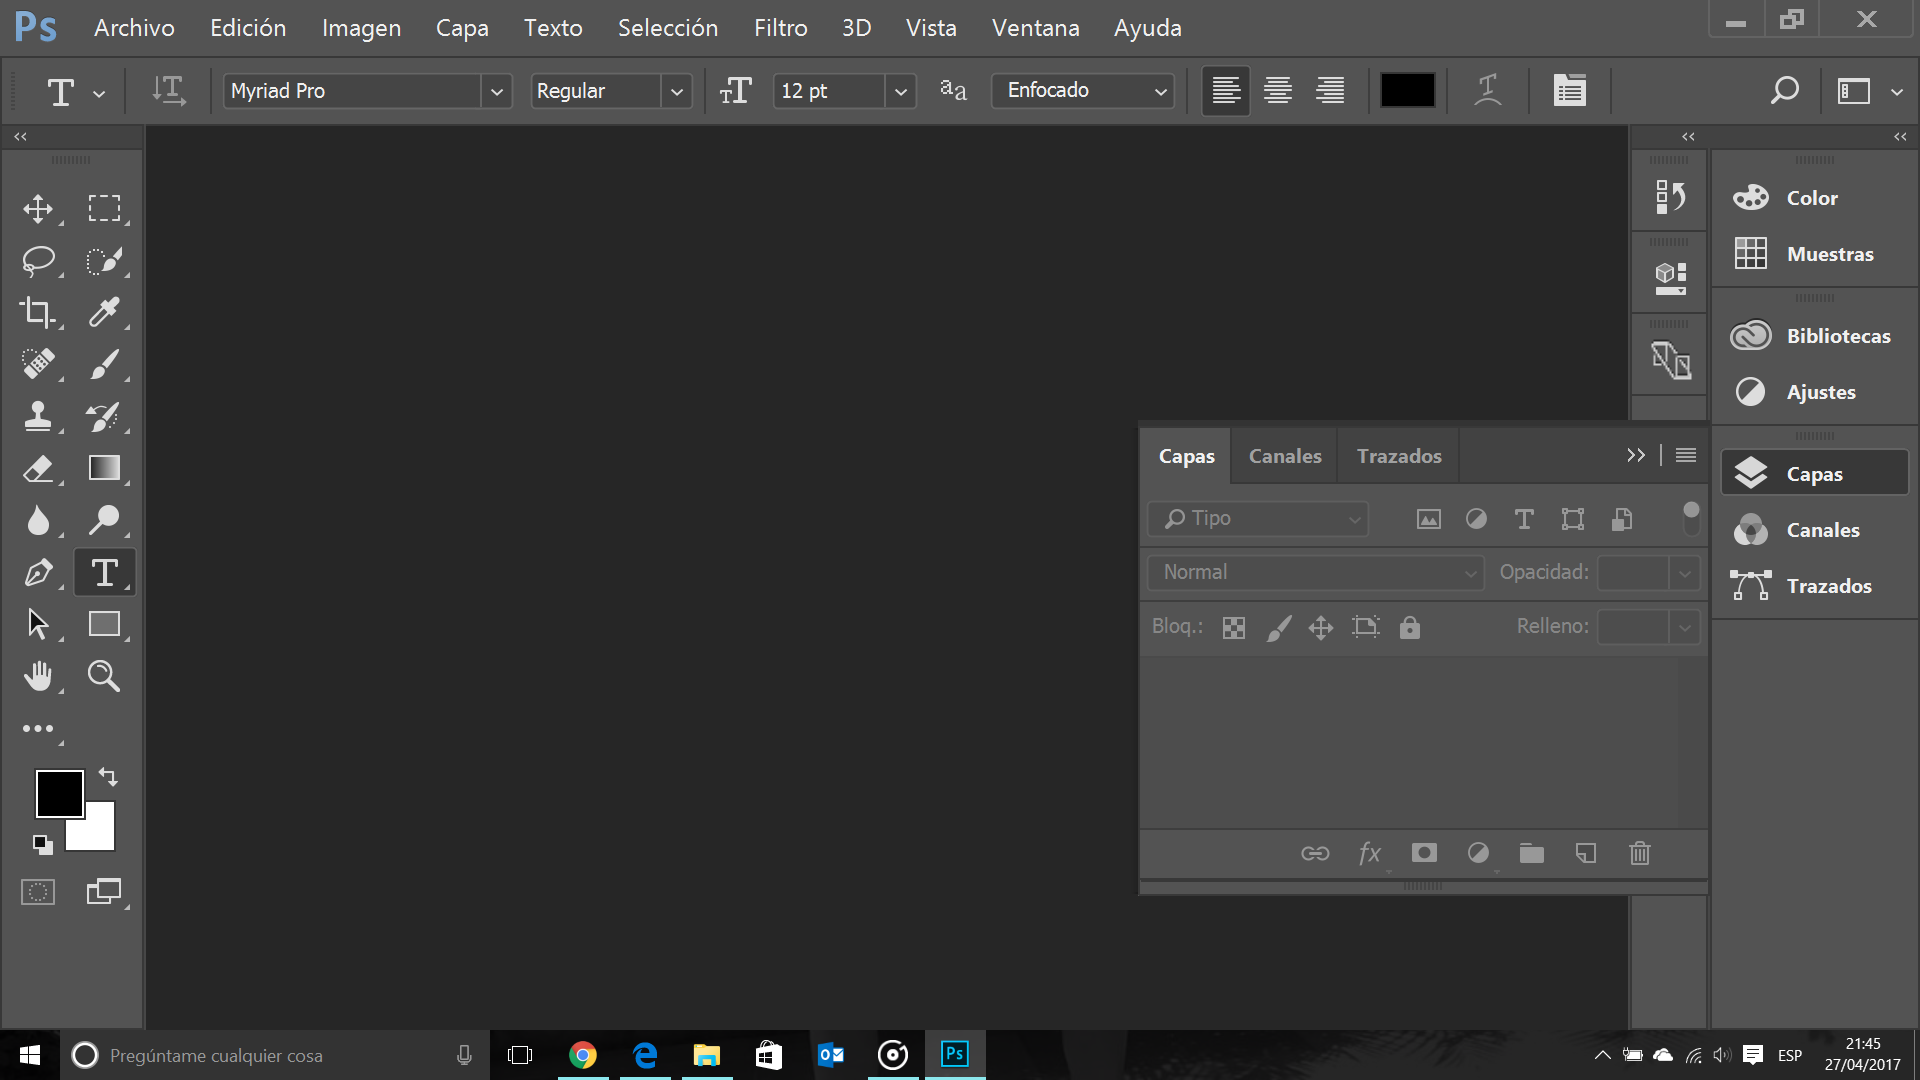Select the Crop tool

coord(38,313)
